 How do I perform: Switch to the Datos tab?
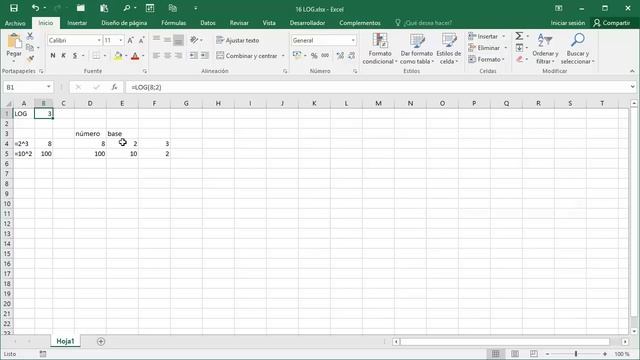pyautogui.click(x=208, y=23)
